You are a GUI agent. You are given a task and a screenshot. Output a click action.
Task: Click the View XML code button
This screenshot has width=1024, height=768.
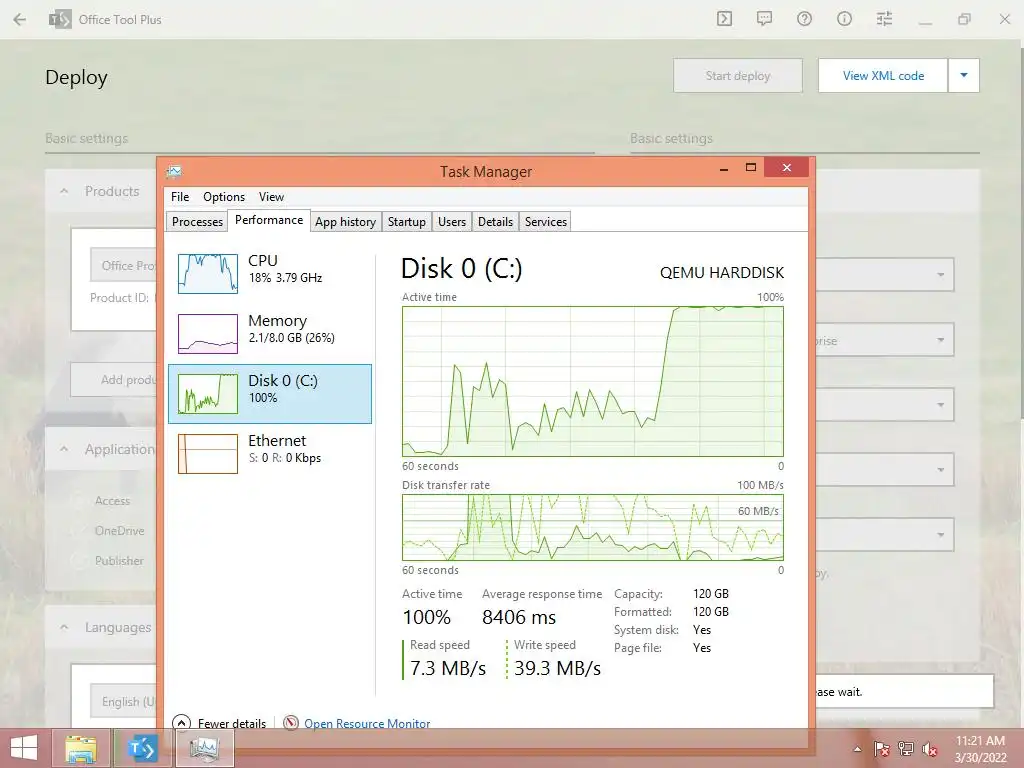click(x=883, y=76)
